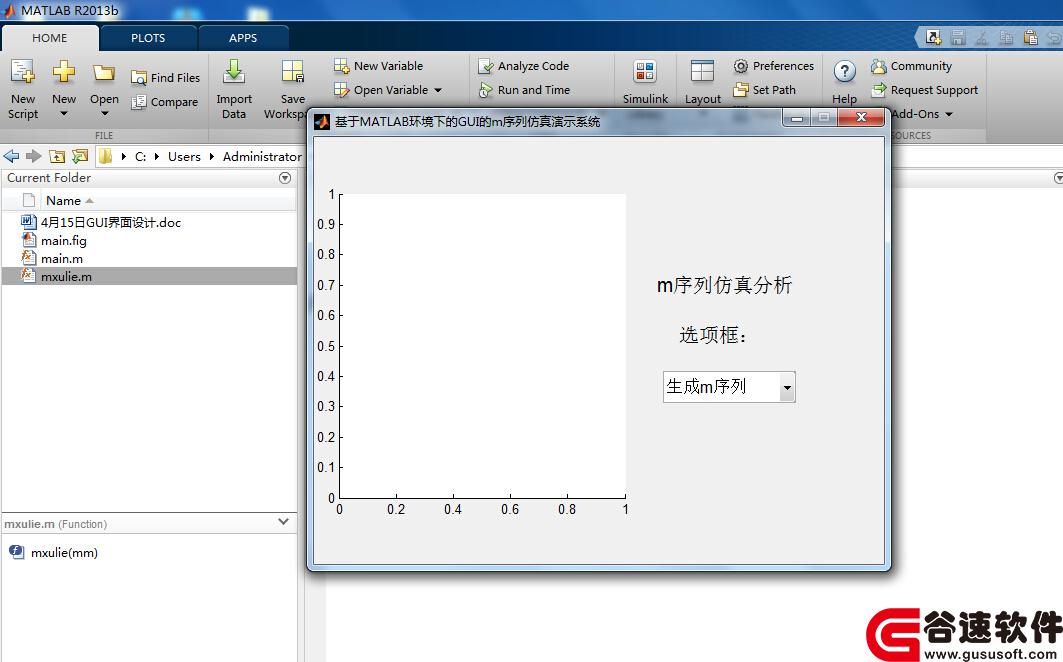The width and height of the screenshot is (1063, 662).
Task: Click the New Script icon
Action: (22, 71)
